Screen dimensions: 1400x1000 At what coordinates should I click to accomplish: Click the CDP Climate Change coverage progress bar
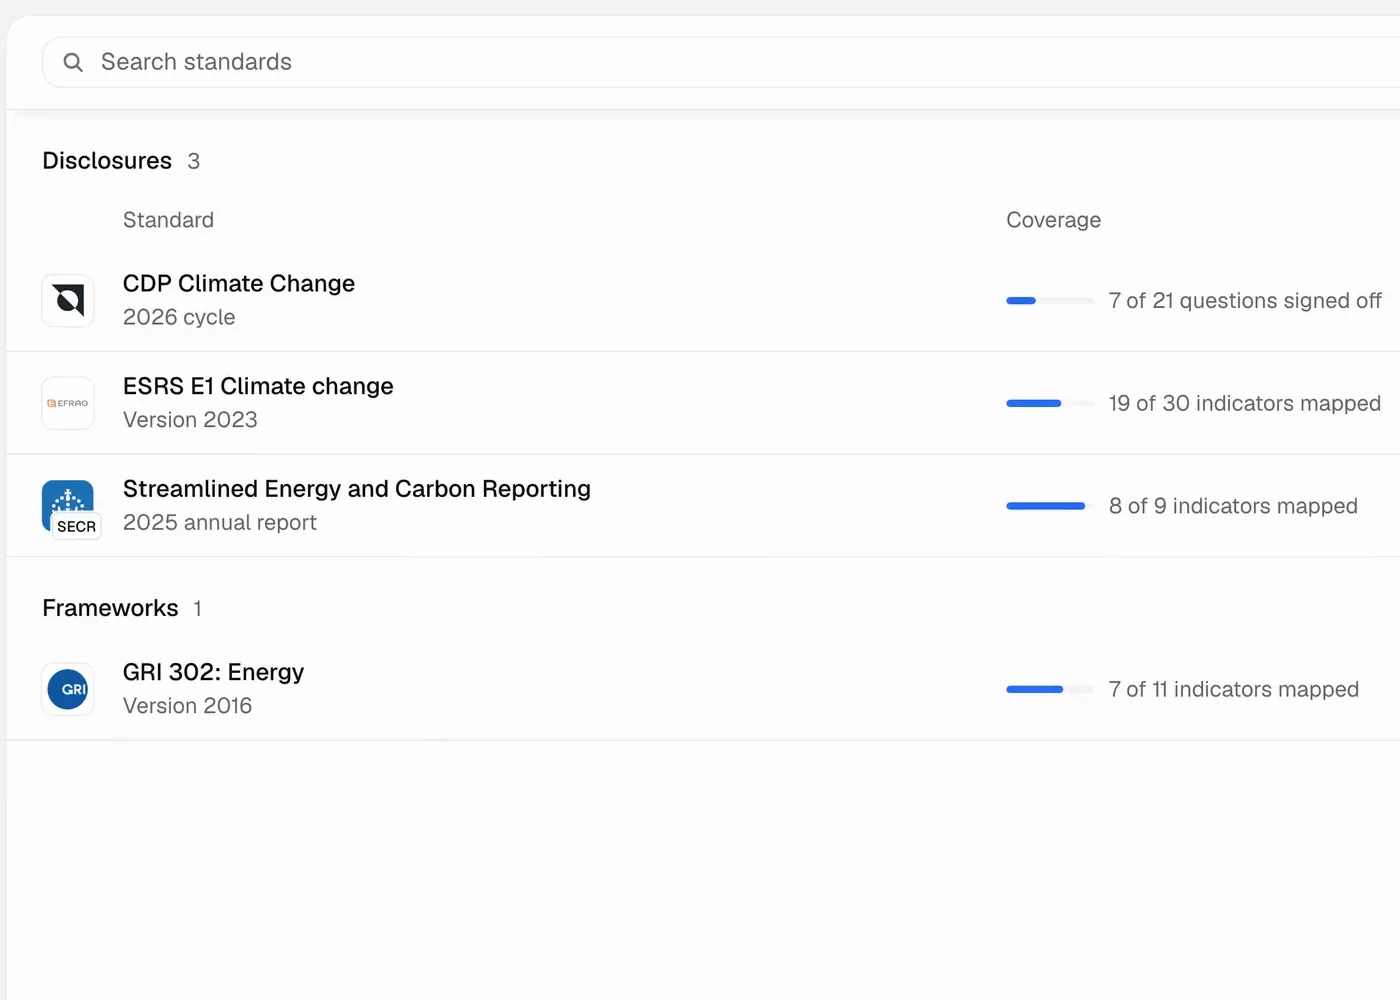(1050, 301)
